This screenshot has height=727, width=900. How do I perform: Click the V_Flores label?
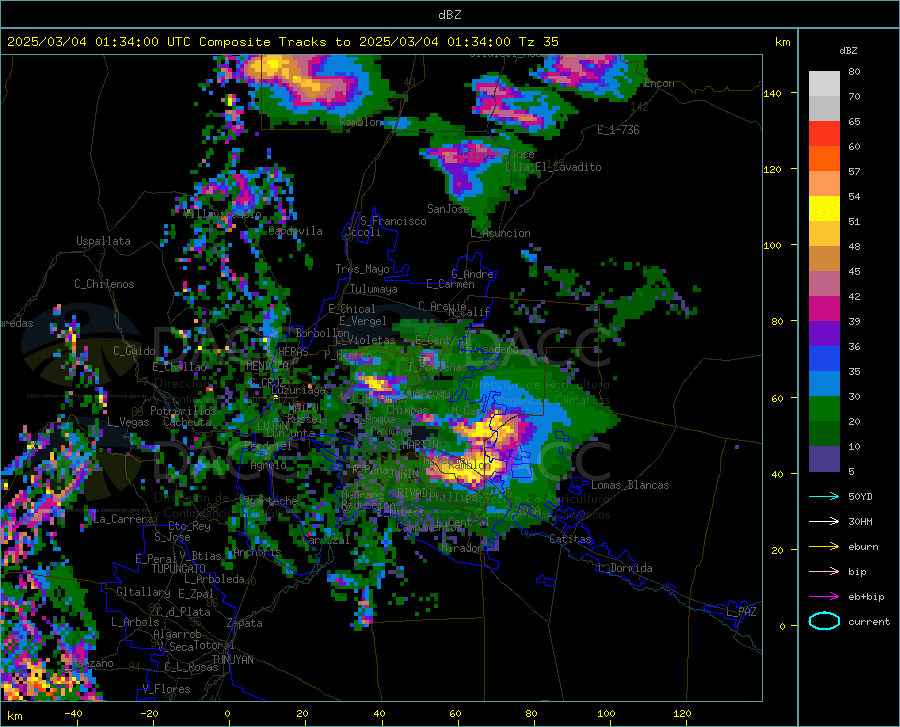(166, 689)
